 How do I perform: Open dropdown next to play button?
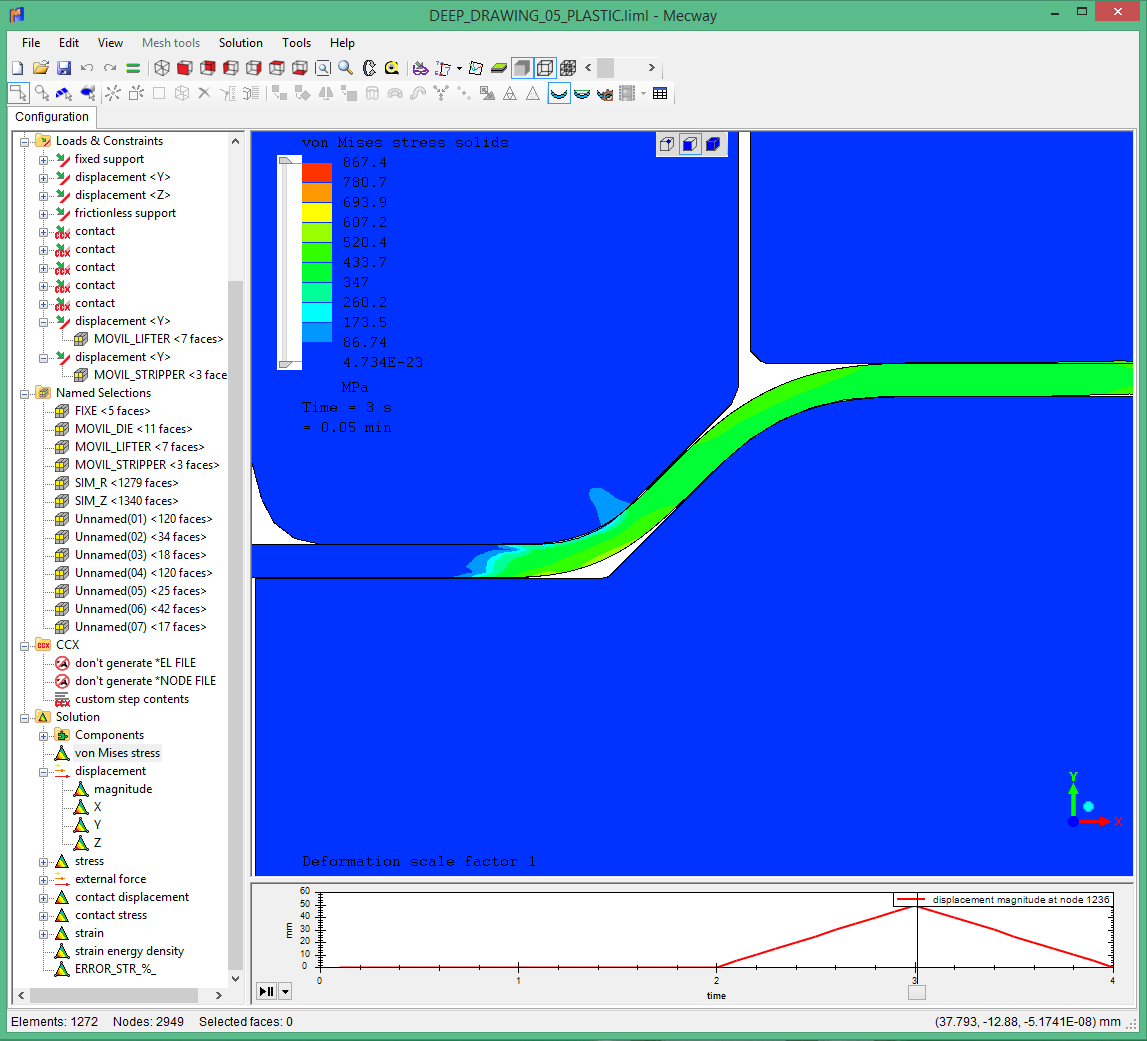pyautogui.click(x=285, y=992)
